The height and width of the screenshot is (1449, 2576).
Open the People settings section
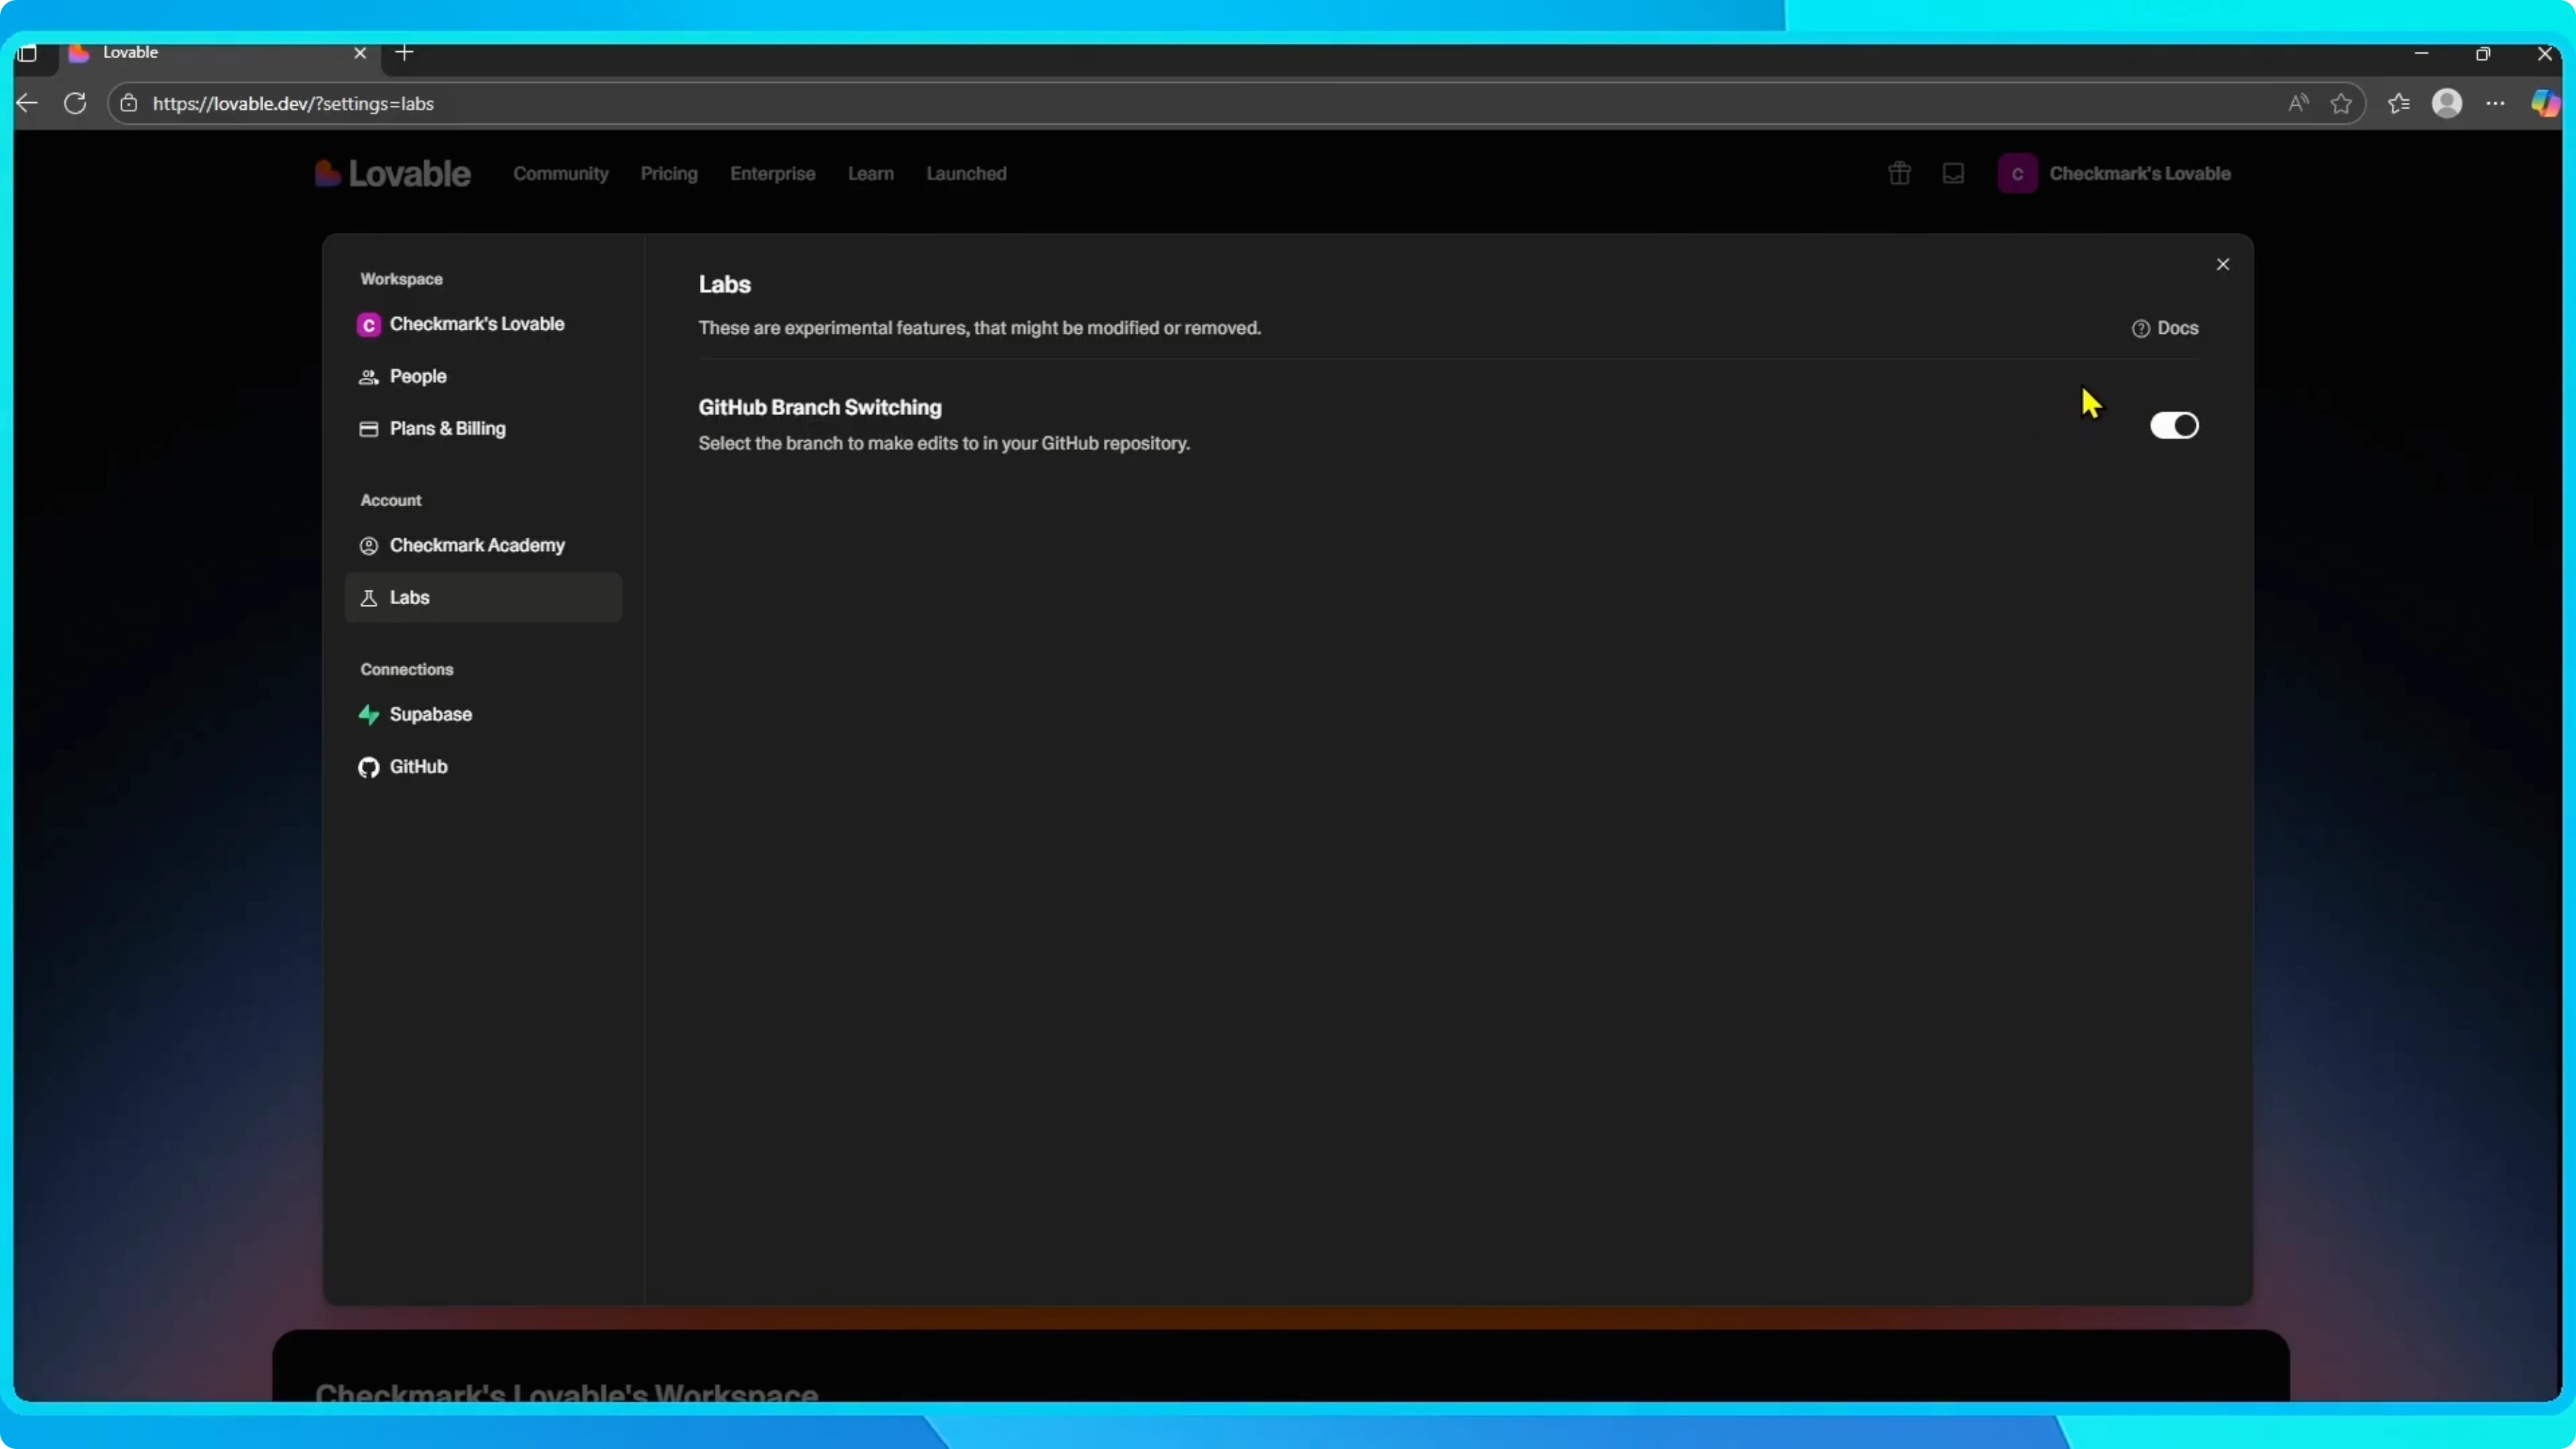coord(483,376)
